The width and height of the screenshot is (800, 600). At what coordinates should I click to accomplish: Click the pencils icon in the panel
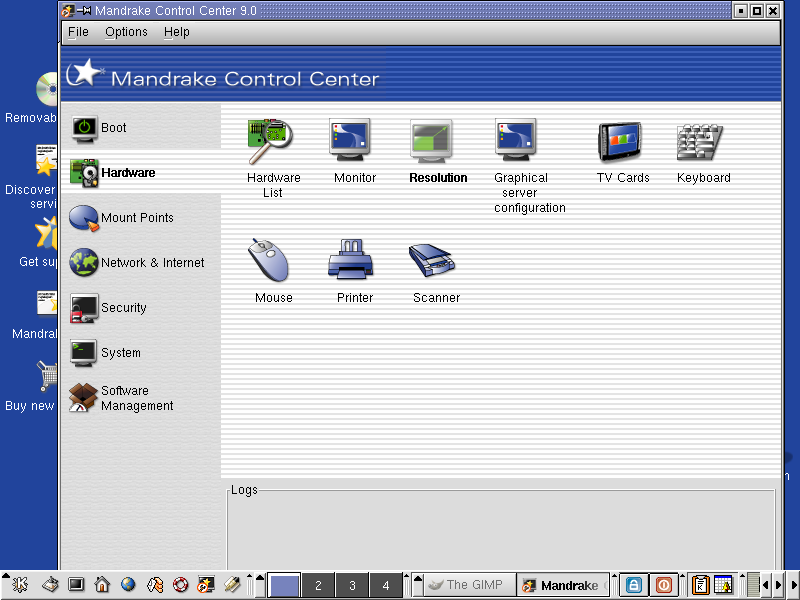232,584
